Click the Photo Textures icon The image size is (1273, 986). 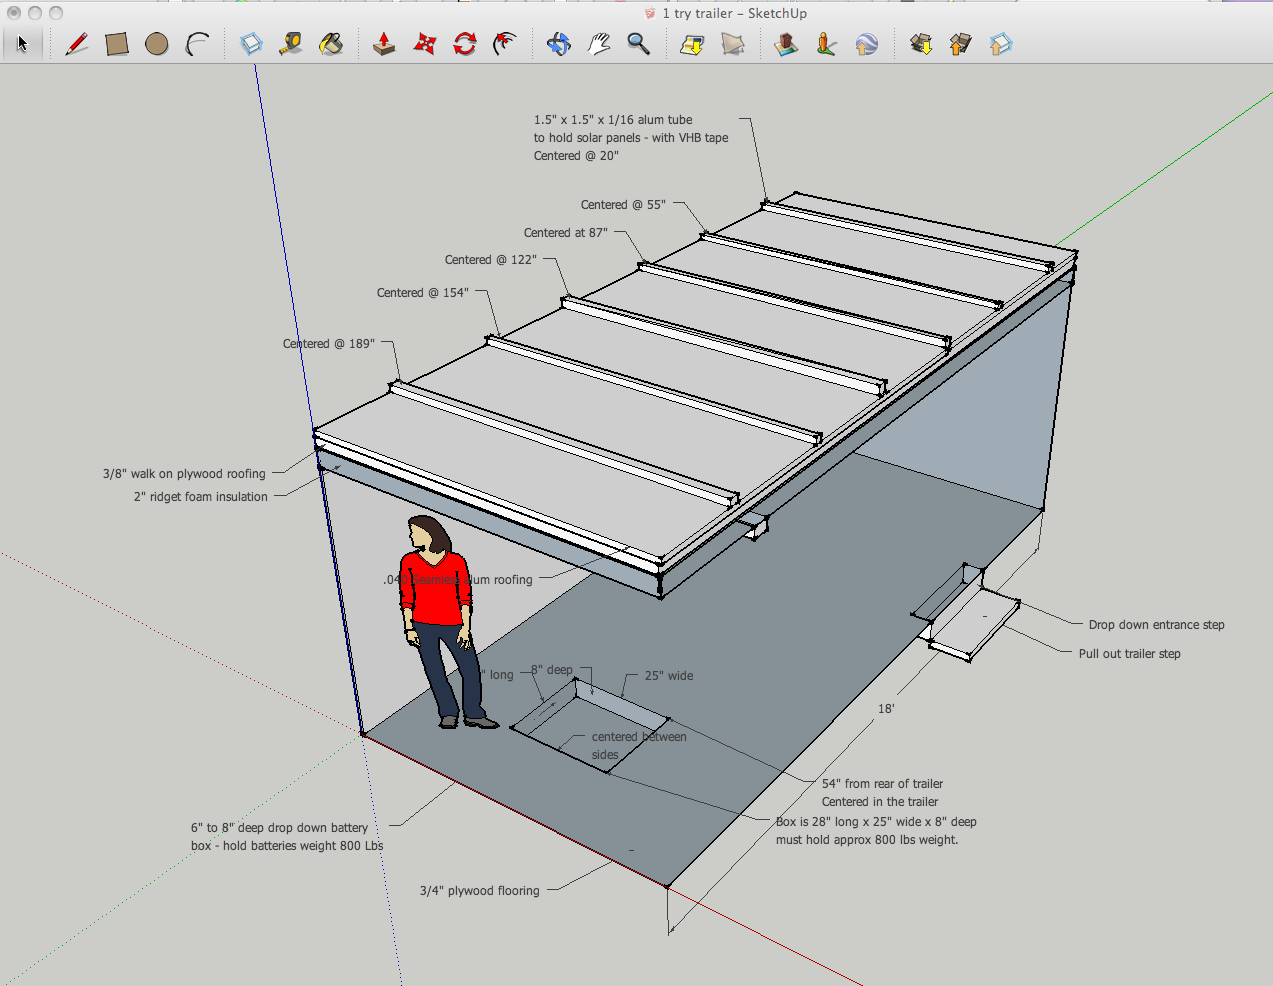826,44
